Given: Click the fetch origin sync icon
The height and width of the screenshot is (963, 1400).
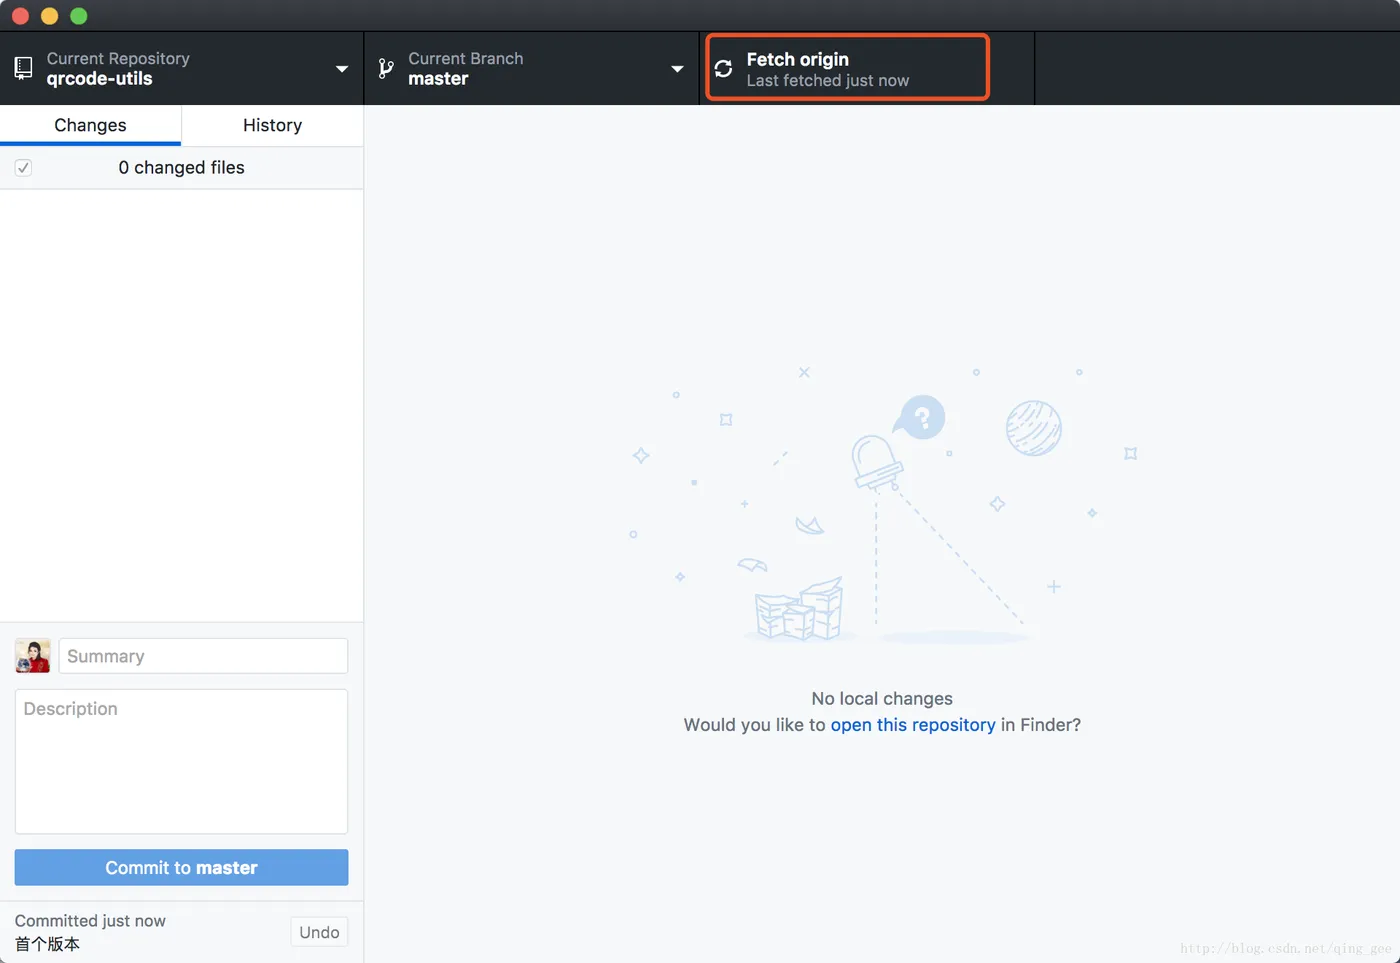Looking at the screenshot, I should click(724, 69).
